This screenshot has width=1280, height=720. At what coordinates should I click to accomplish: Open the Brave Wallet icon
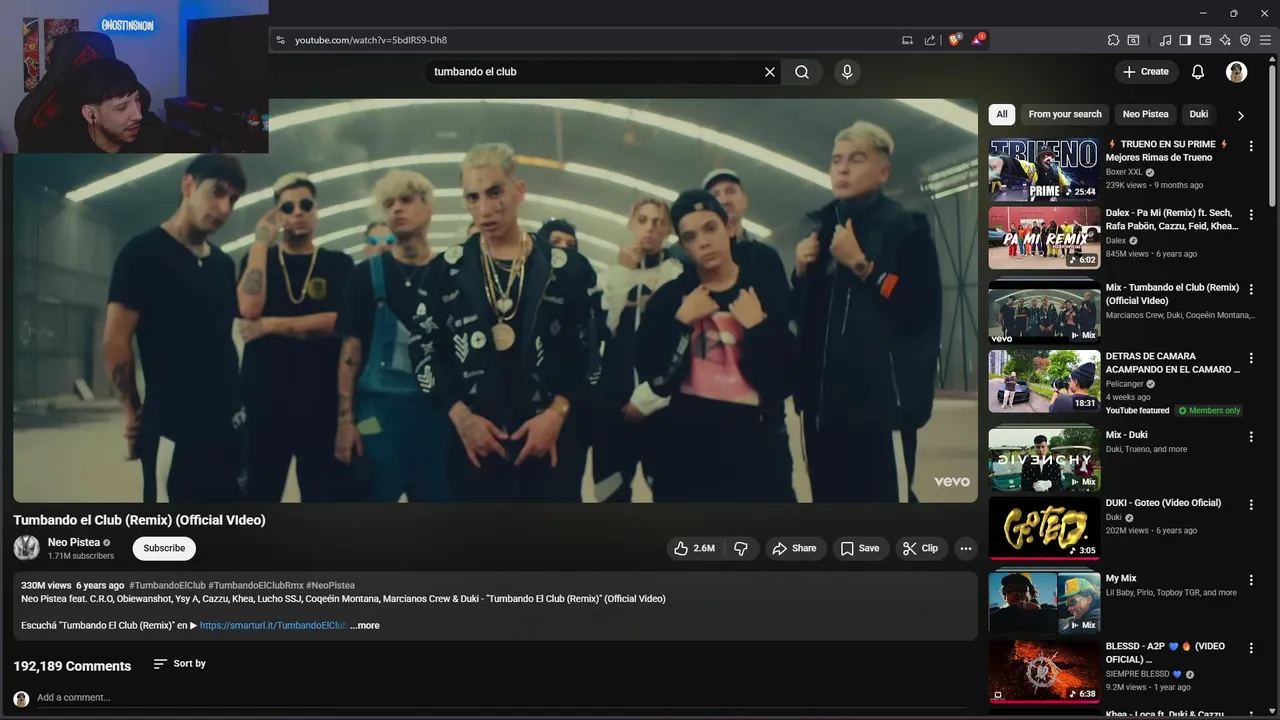click(1205, 40)
